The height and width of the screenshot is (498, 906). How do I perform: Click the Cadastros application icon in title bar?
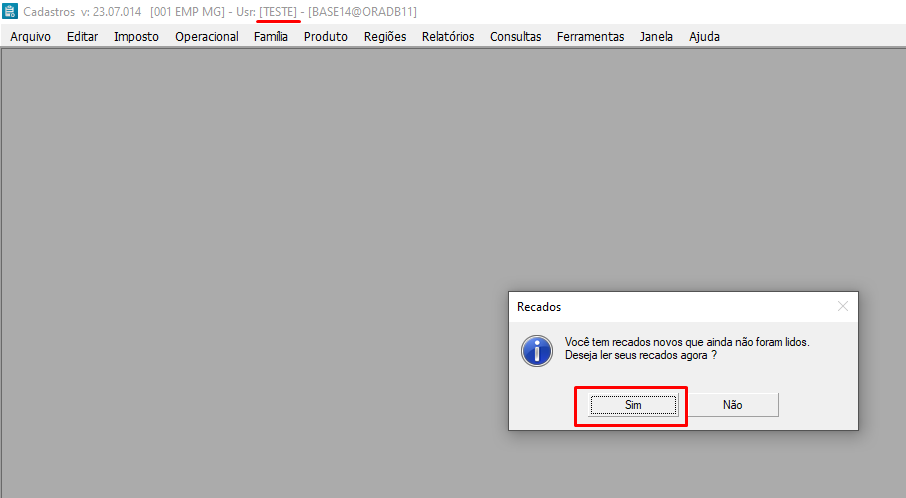[10, 11]
